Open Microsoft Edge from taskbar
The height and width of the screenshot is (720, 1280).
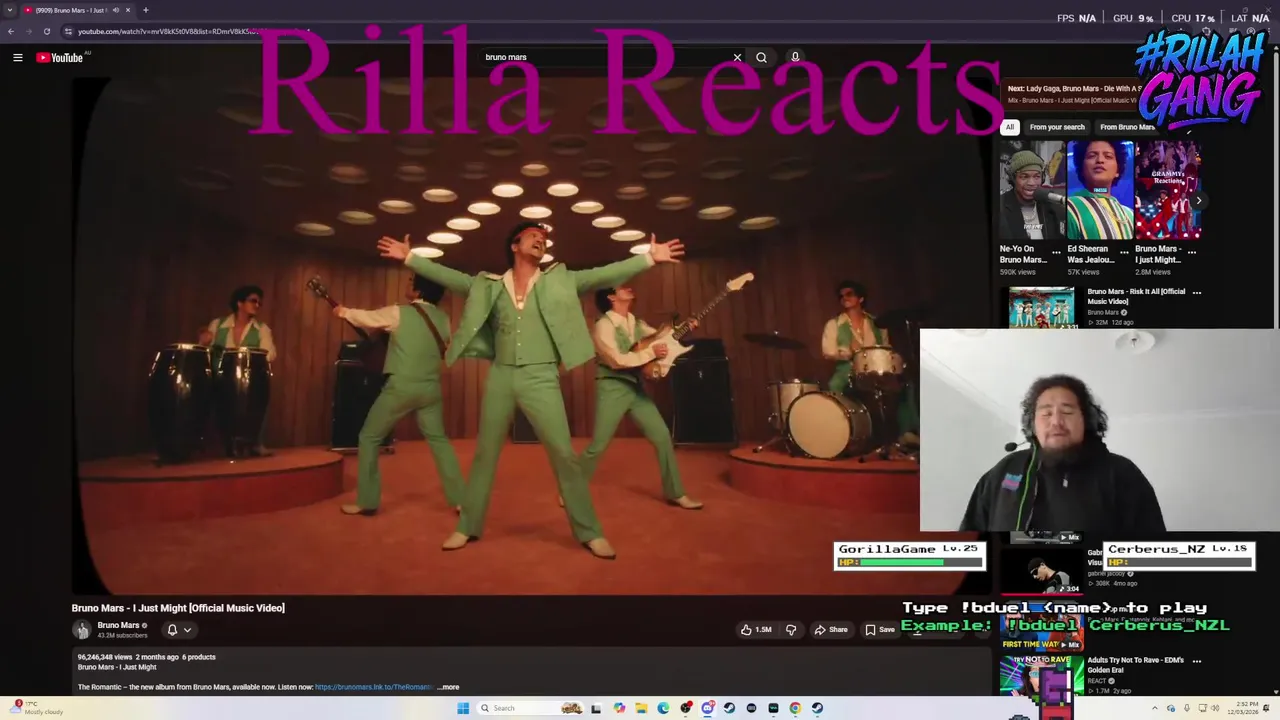[x=663, y=708]
